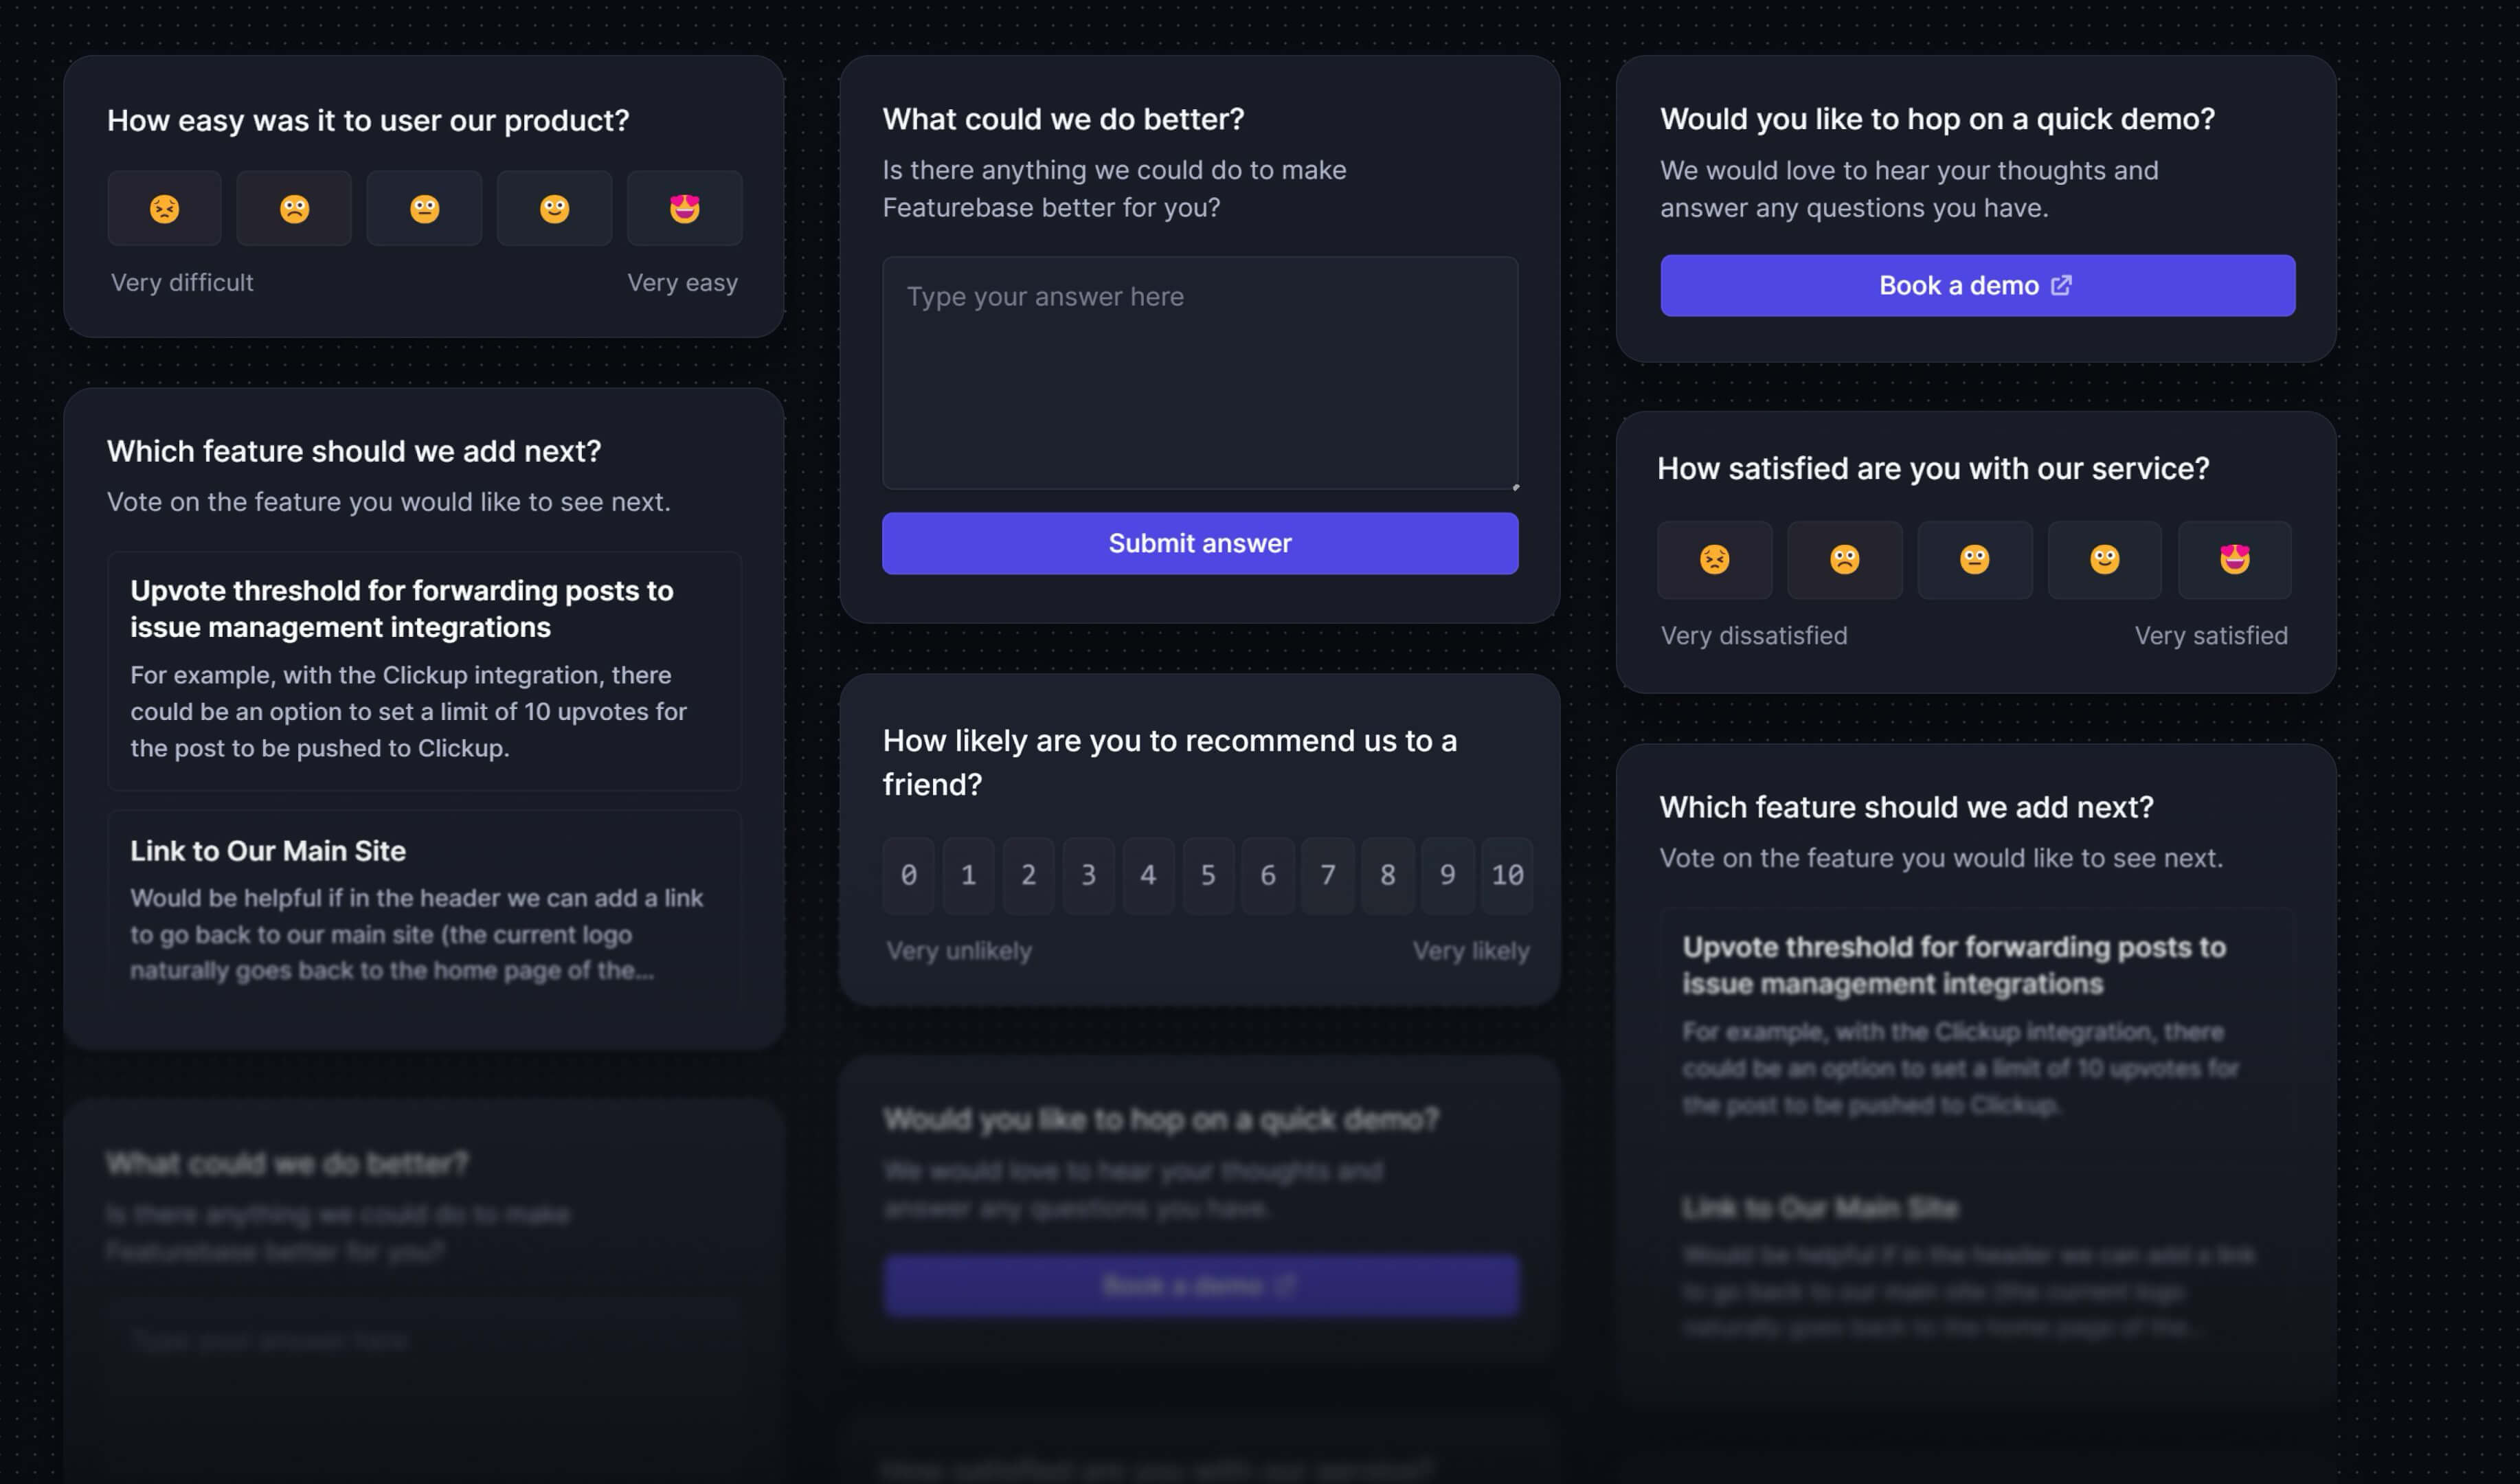
Task: Click the heart-eyes emoji under product ease question
Action: tap(684, 208)
